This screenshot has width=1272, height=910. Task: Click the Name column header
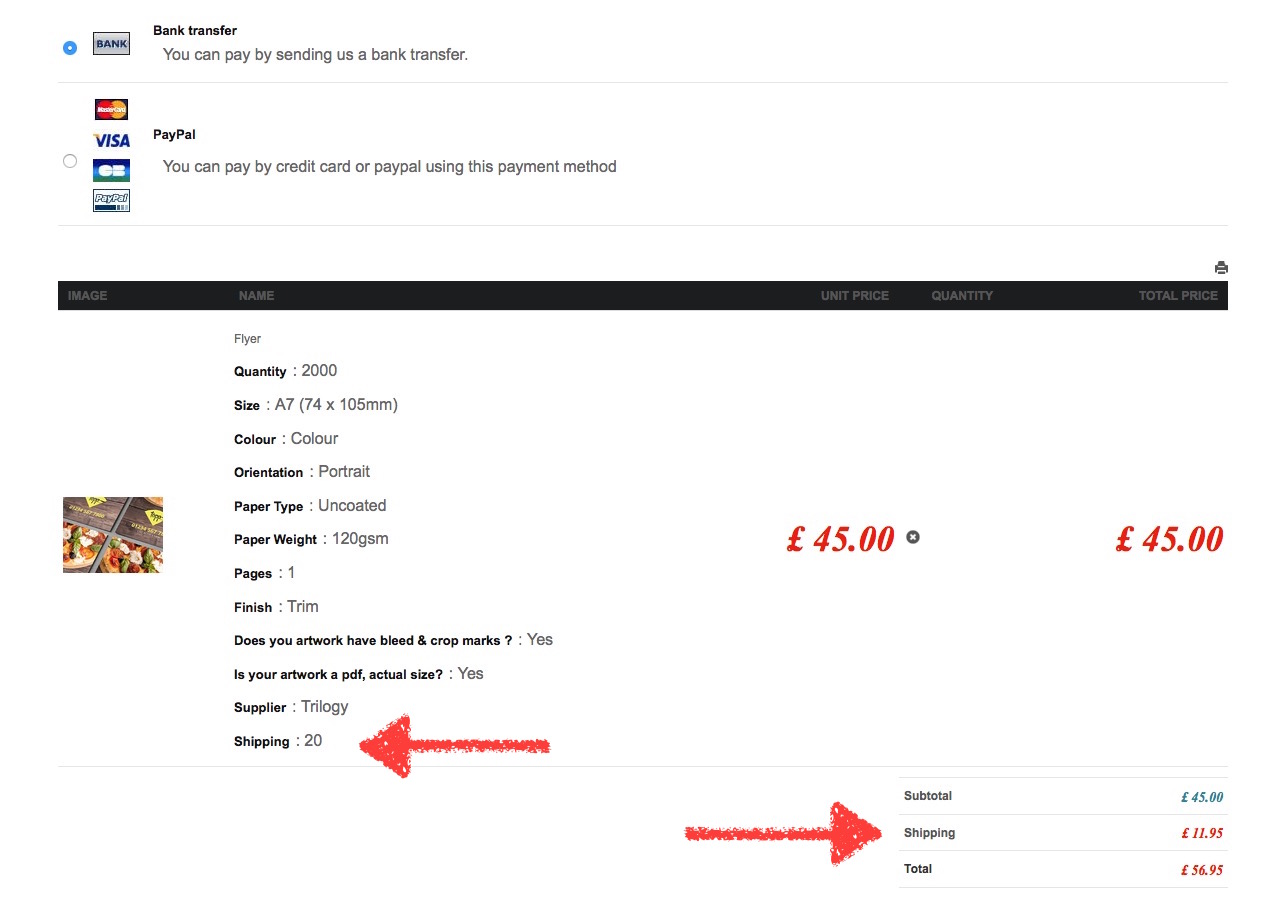(x=256, y=296)
